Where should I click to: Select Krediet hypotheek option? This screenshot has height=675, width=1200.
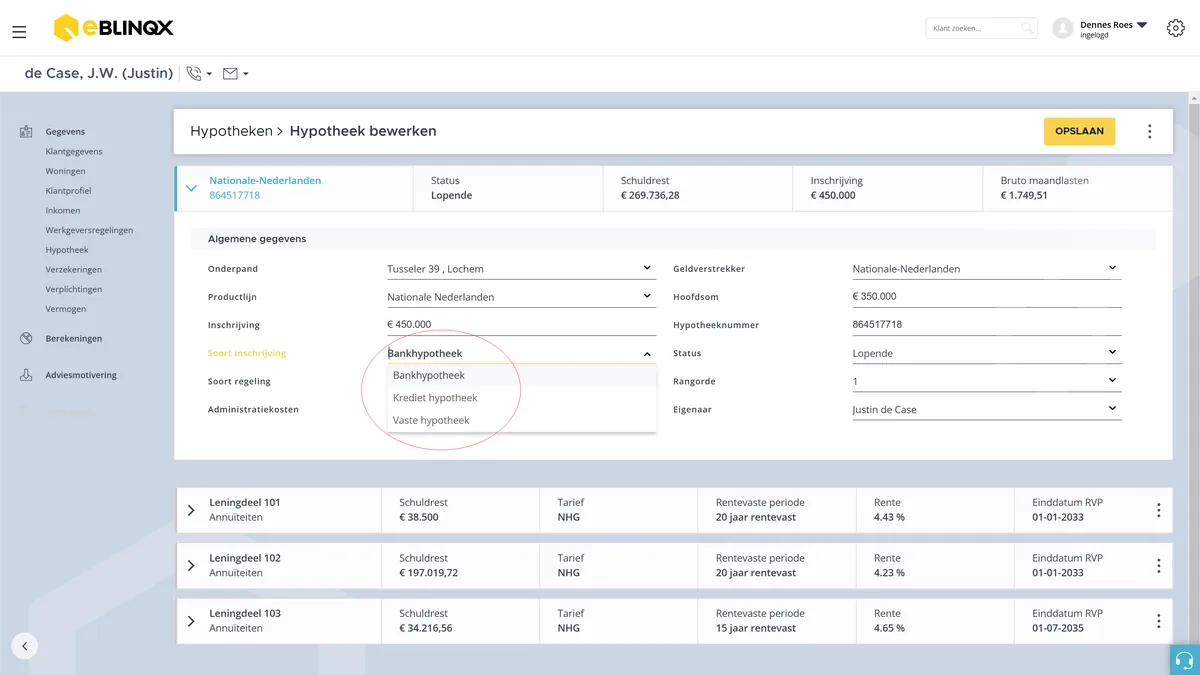521,398
